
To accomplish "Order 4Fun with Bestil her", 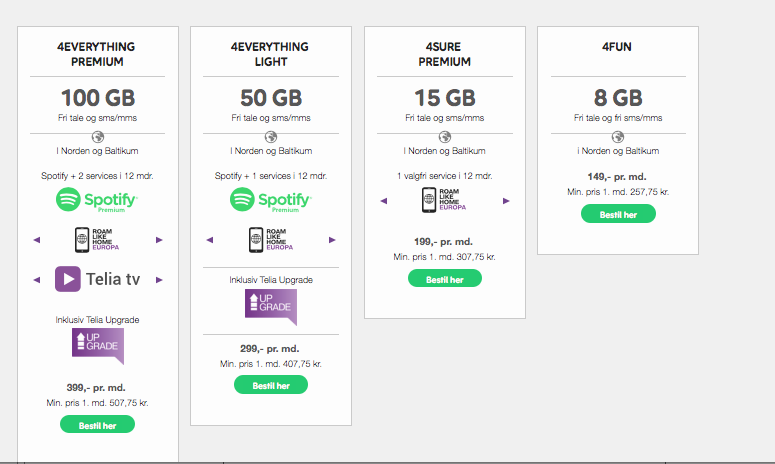I will [x=618, y=214].
